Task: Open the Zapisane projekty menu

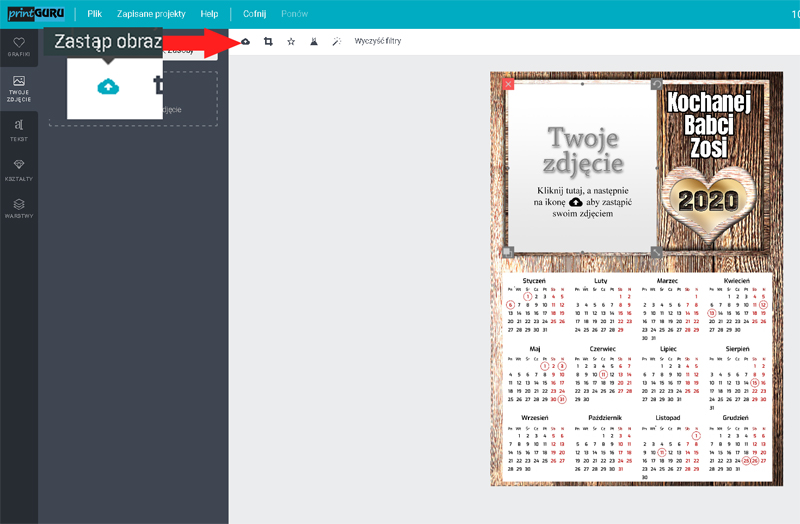Action: (150, 14)
